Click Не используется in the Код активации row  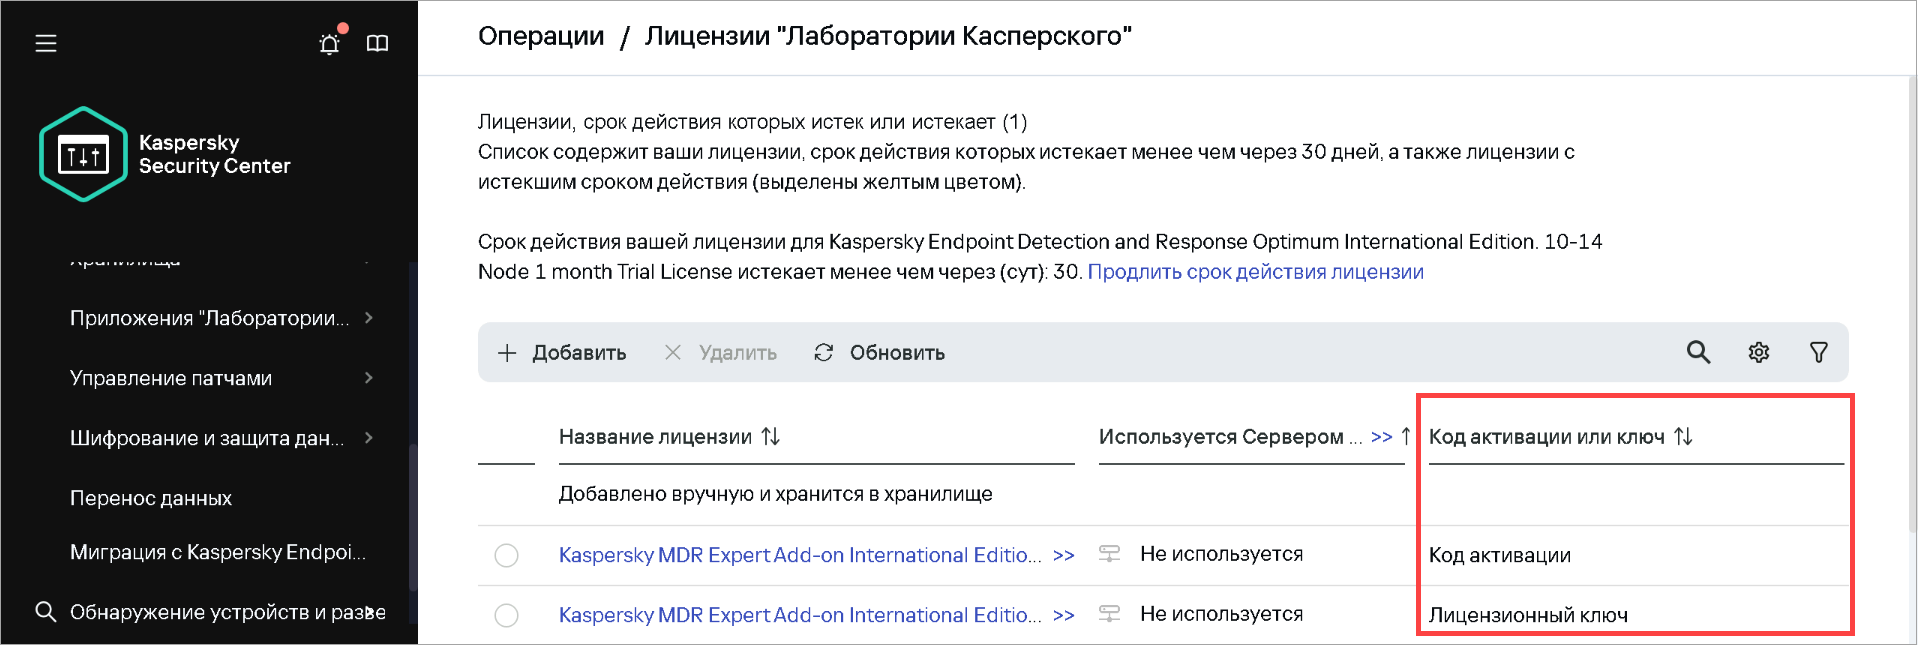coord(1221,554)
